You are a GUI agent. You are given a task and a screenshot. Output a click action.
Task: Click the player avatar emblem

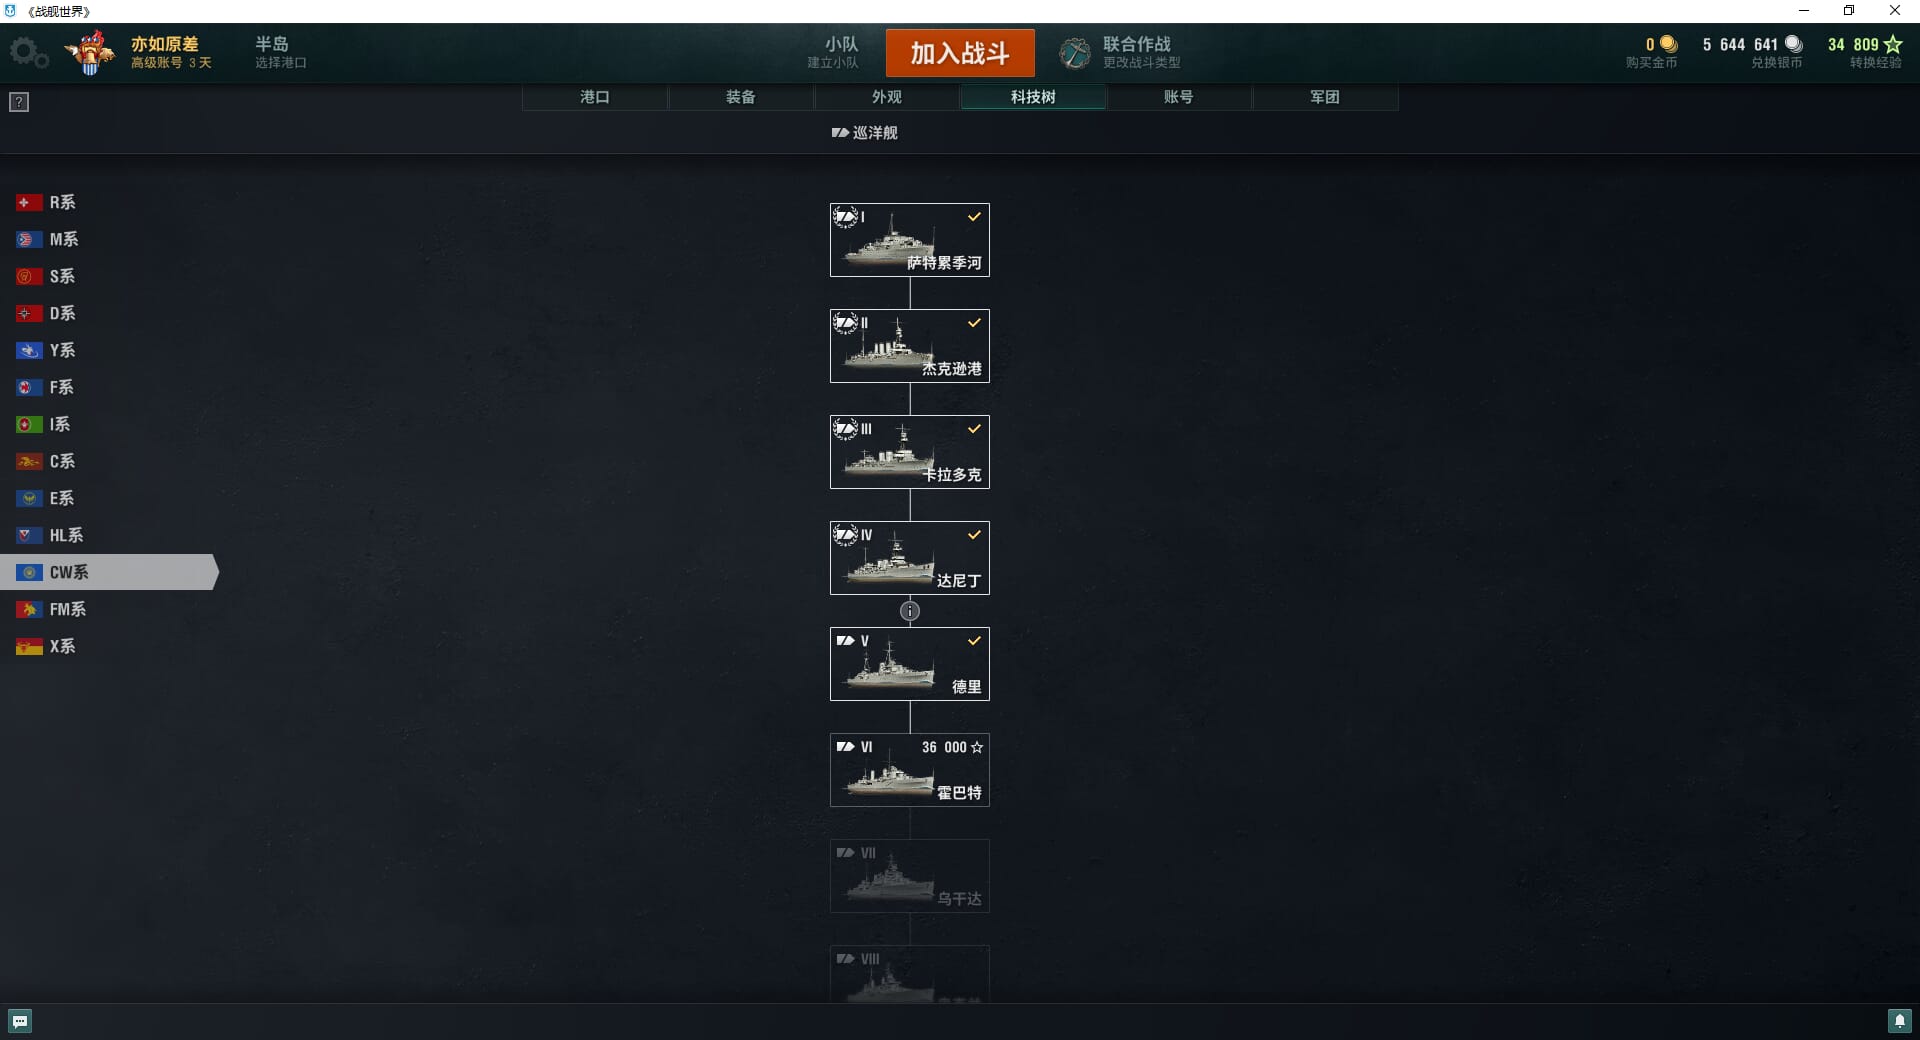[x=90, y=52]
